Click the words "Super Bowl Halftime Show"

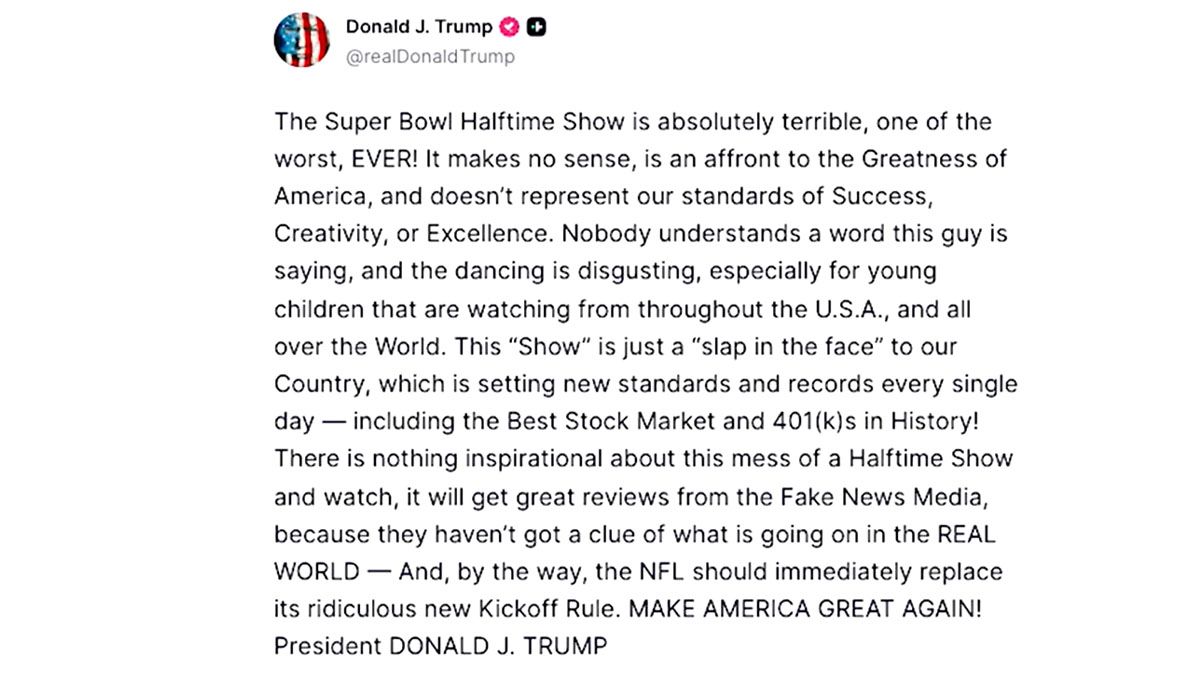pyautogui.click(x=426, y=123)
